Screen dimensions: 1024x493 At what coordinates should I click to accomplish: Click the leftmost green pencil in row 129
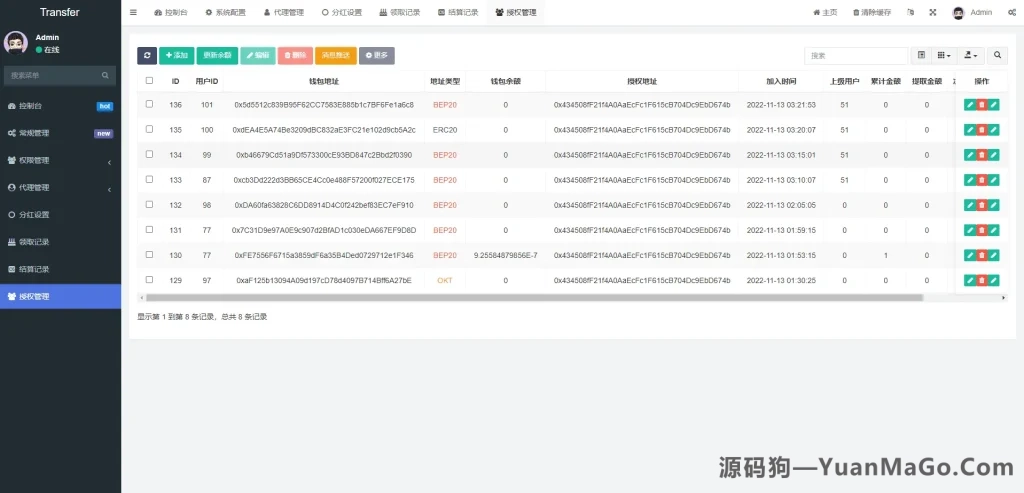970,280
